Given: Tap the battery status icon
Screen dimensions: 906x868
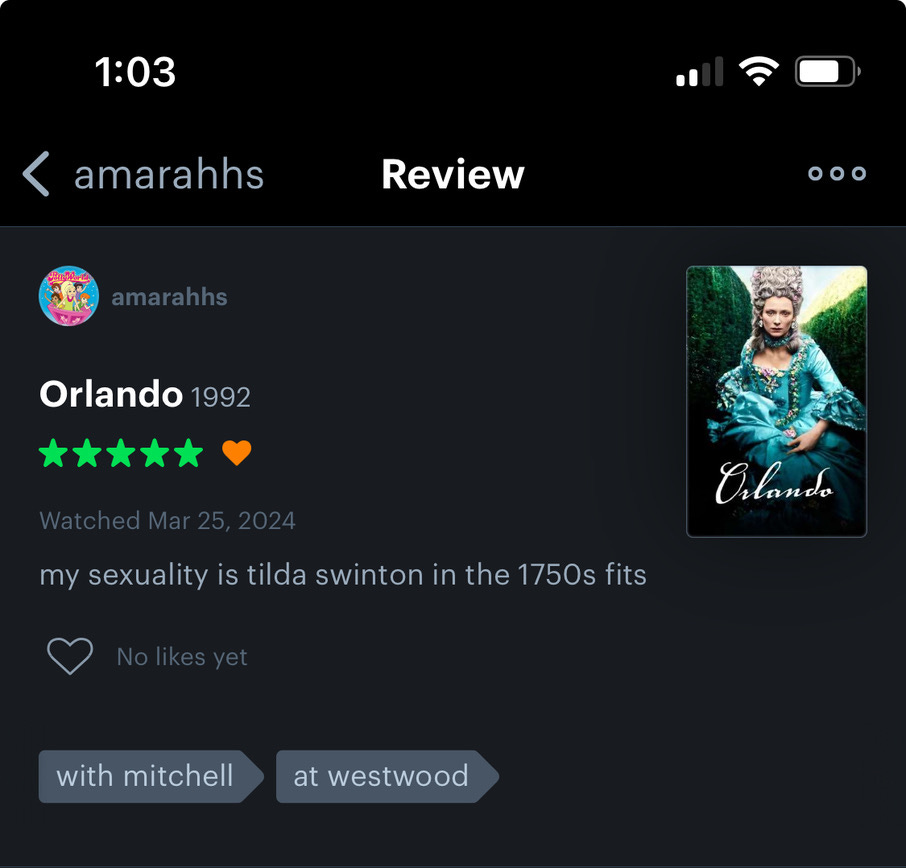Looking at the screenshot, I should pyautogui.click(x=827, y=72).
